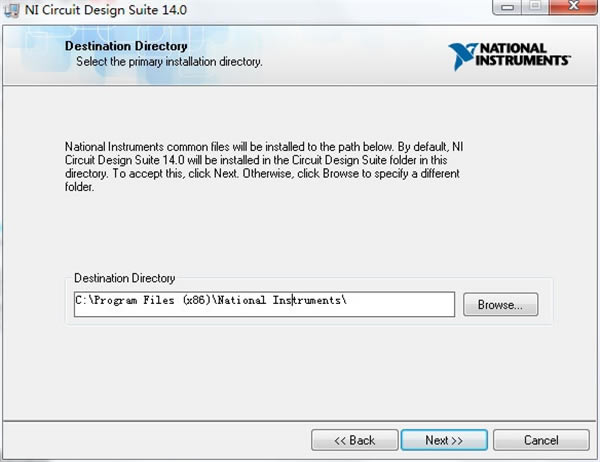This screenshot has height=462, width=600.
Task: Click "Select the primary installation directory" subtitle
Action: 169,62
